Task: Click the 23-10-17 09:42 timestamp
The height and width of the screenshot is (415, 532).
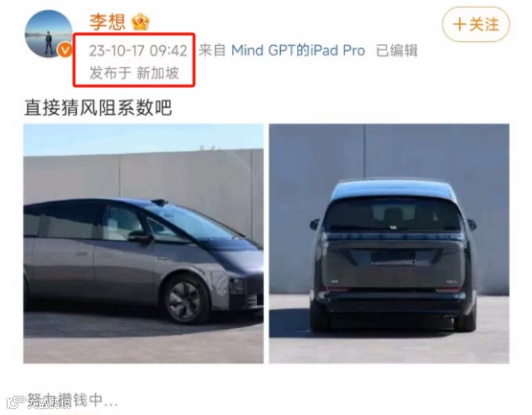Action: (138, 51)
